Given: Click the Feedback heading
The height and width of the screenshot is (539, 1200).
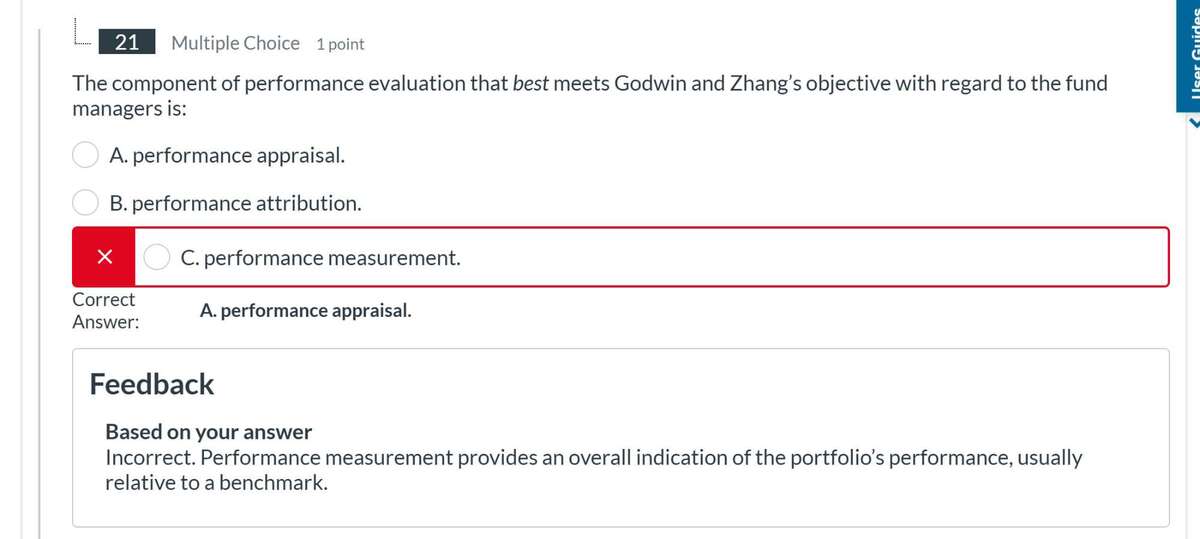Looking at the screenshot, I should click(x=152, y=384).
